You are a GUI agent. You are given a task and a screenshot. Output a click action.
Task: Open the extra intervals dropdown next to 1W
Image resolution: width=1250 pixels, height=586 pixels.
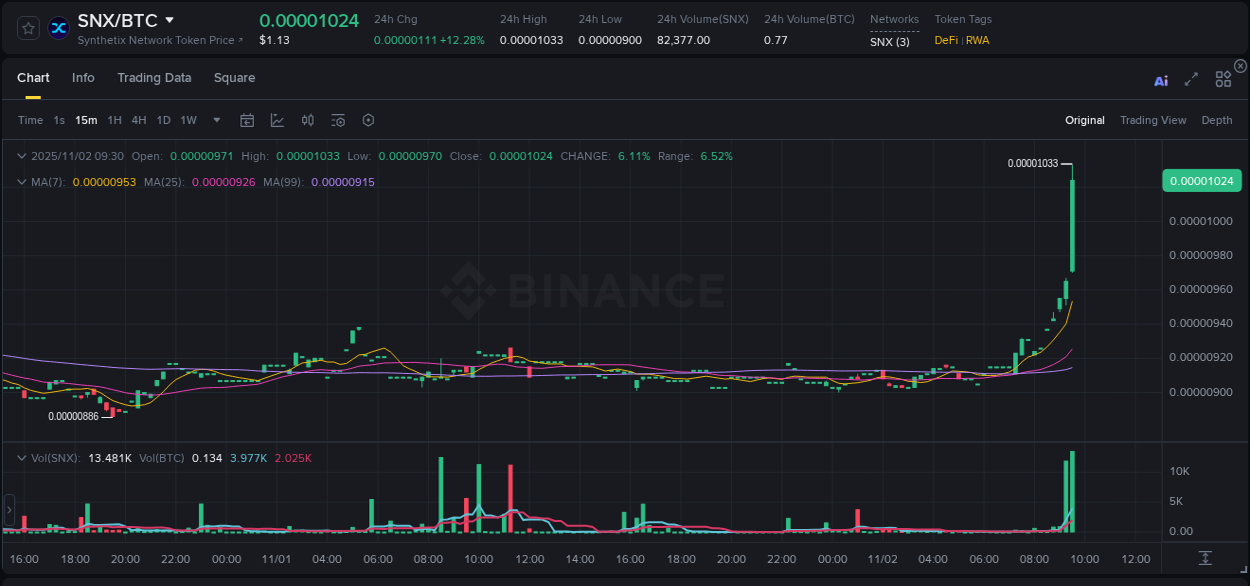click(x=215, y=120)
